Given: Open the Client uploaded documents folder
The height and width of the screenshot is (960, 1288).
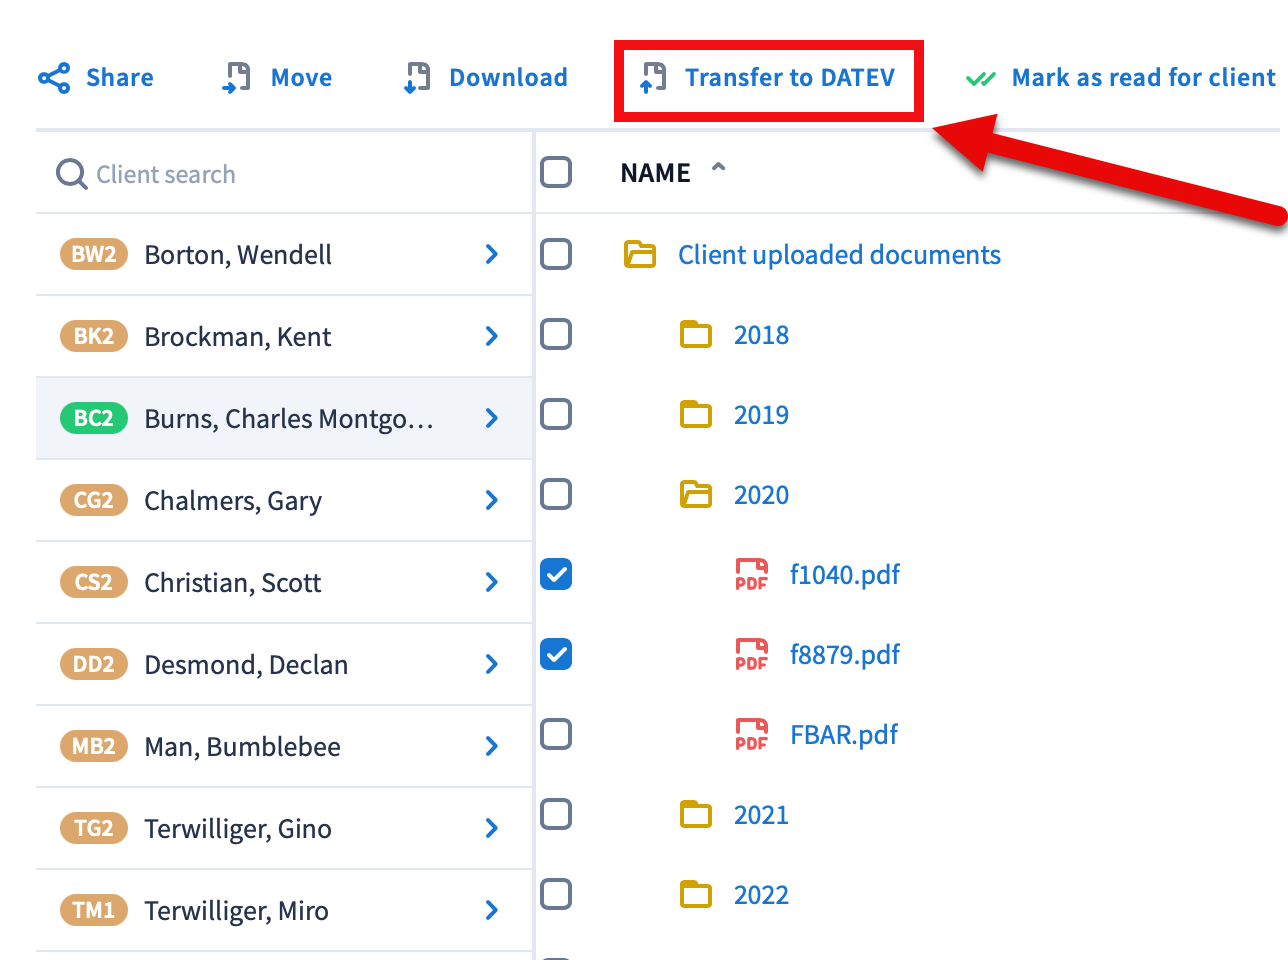Looking at the screenshot, I should (x=838, y=255).
